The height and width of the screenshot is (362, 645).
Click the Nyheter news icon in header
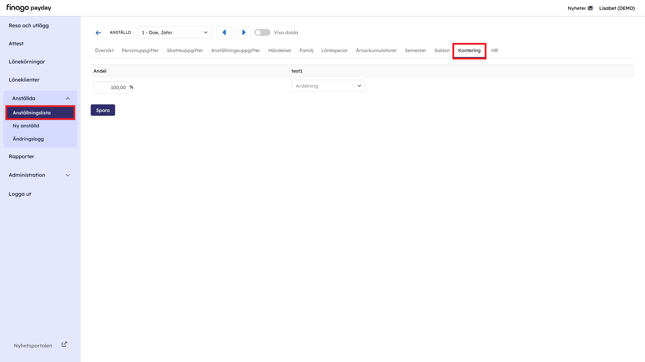pyautogui.click(x=590, y=8)
